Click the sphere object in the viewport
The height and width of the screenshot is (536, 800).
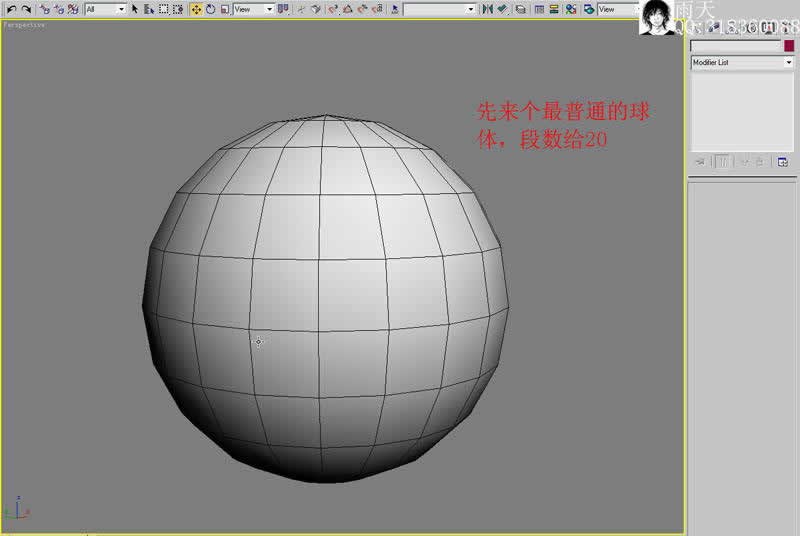click(325, 298)
